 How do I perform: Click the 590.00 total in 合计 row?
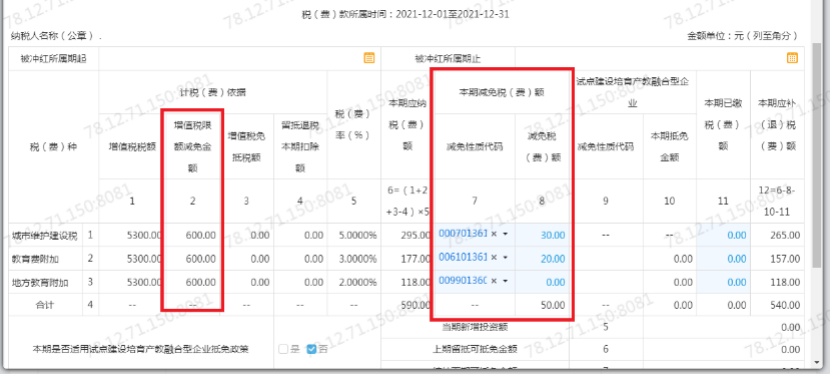pos(416,305)
